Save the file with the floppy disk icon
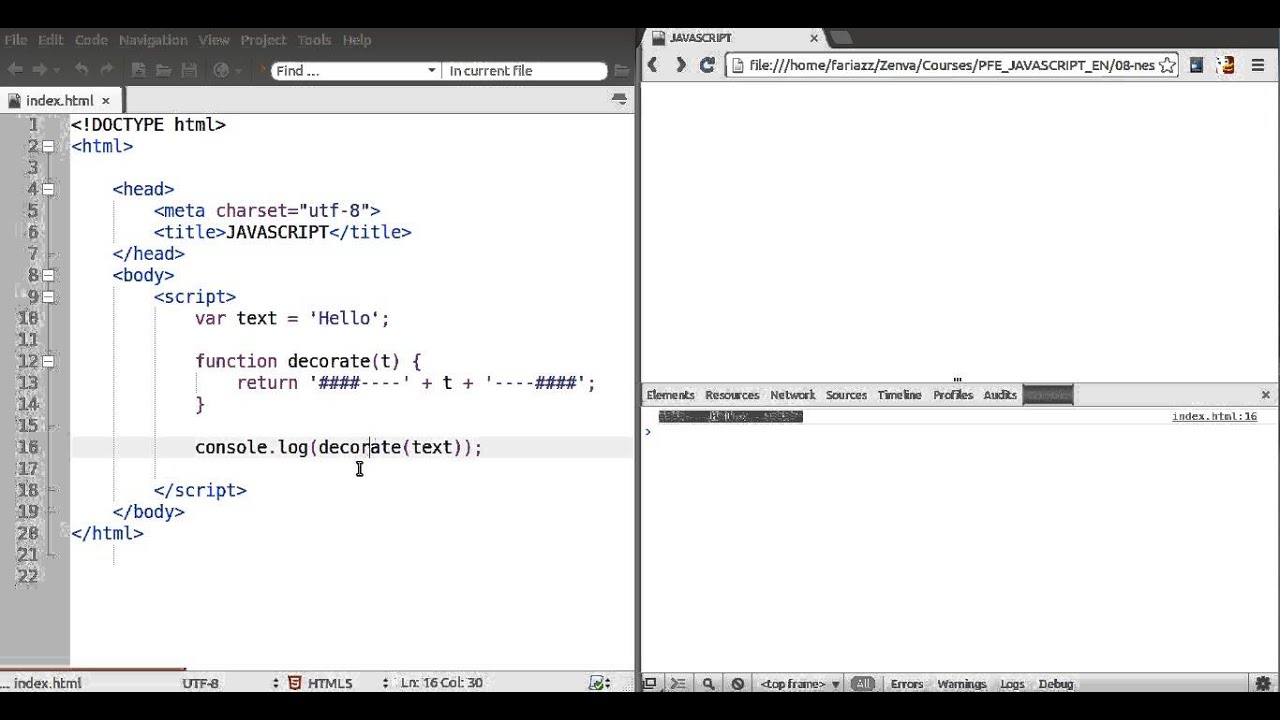 (189, 70)
